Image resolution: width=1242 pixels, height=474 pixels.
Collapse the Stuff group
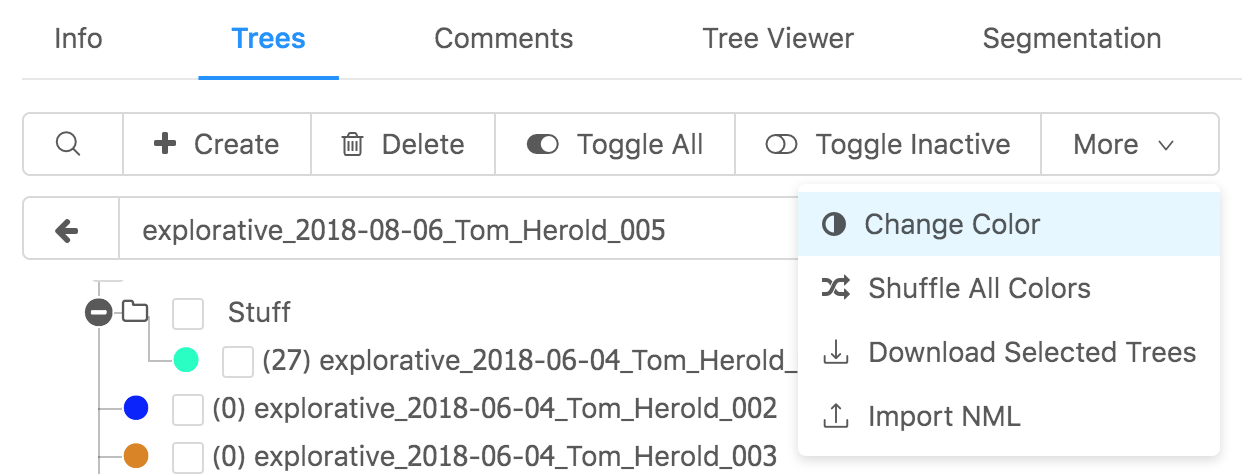98,313
